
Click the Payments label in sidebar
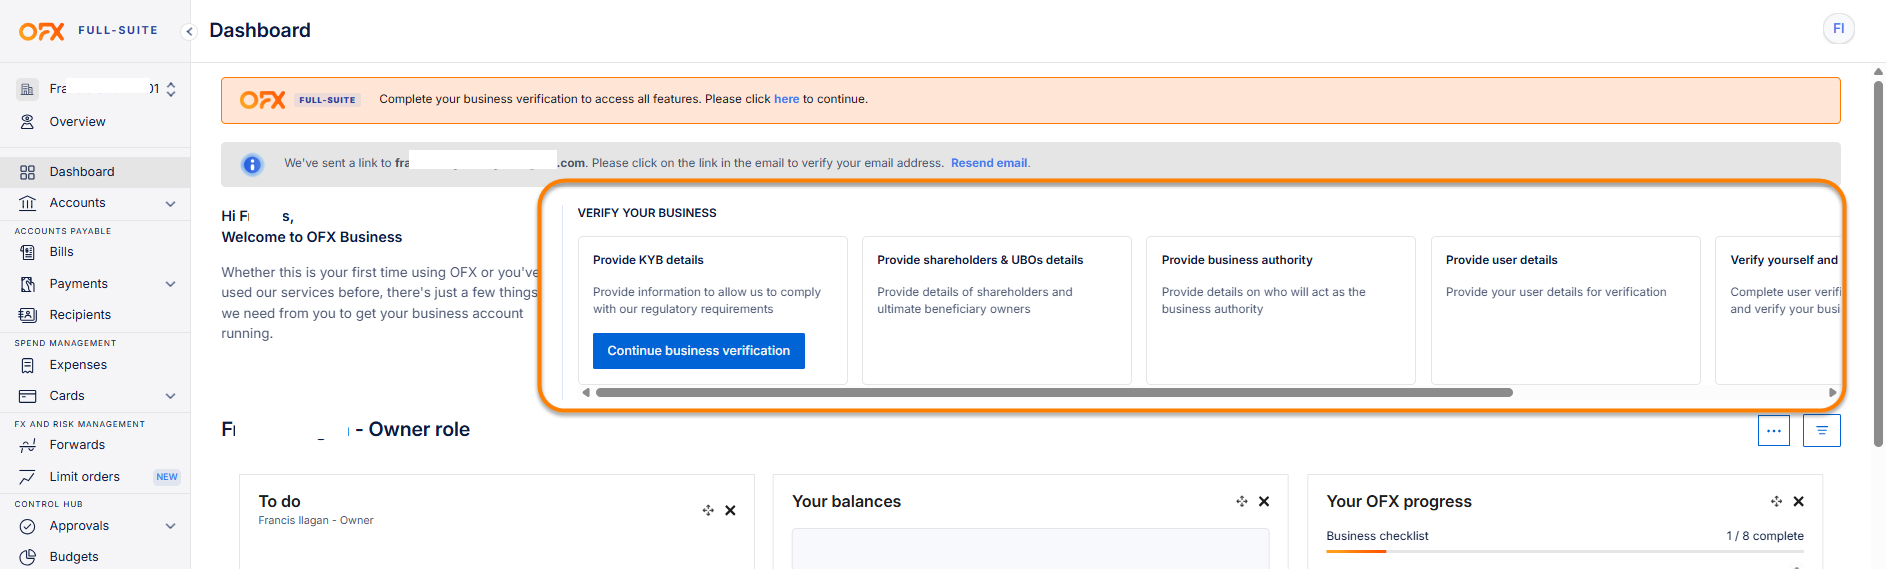[78, 284]
